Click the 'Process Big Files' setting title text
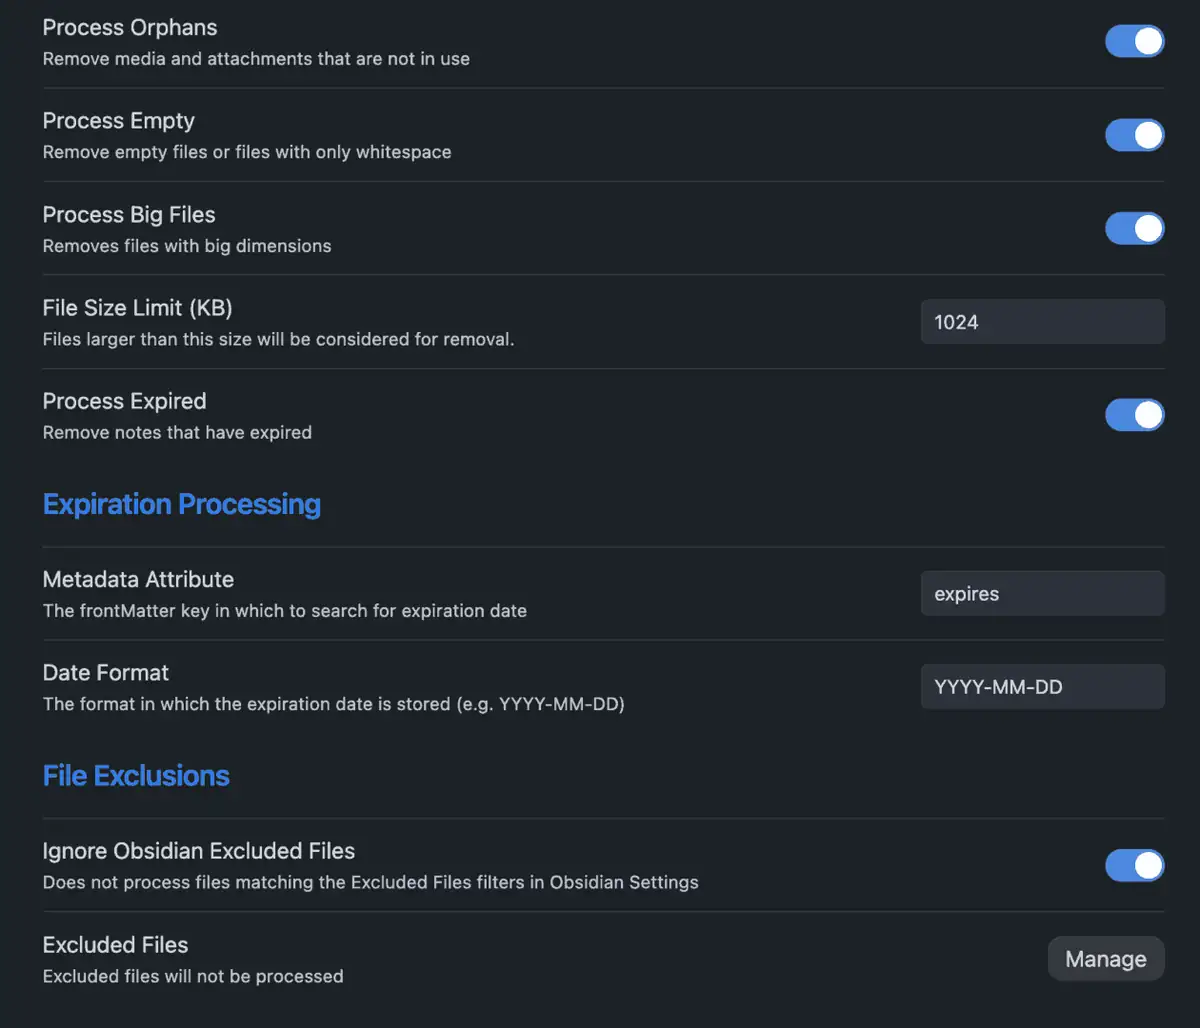 129,215
